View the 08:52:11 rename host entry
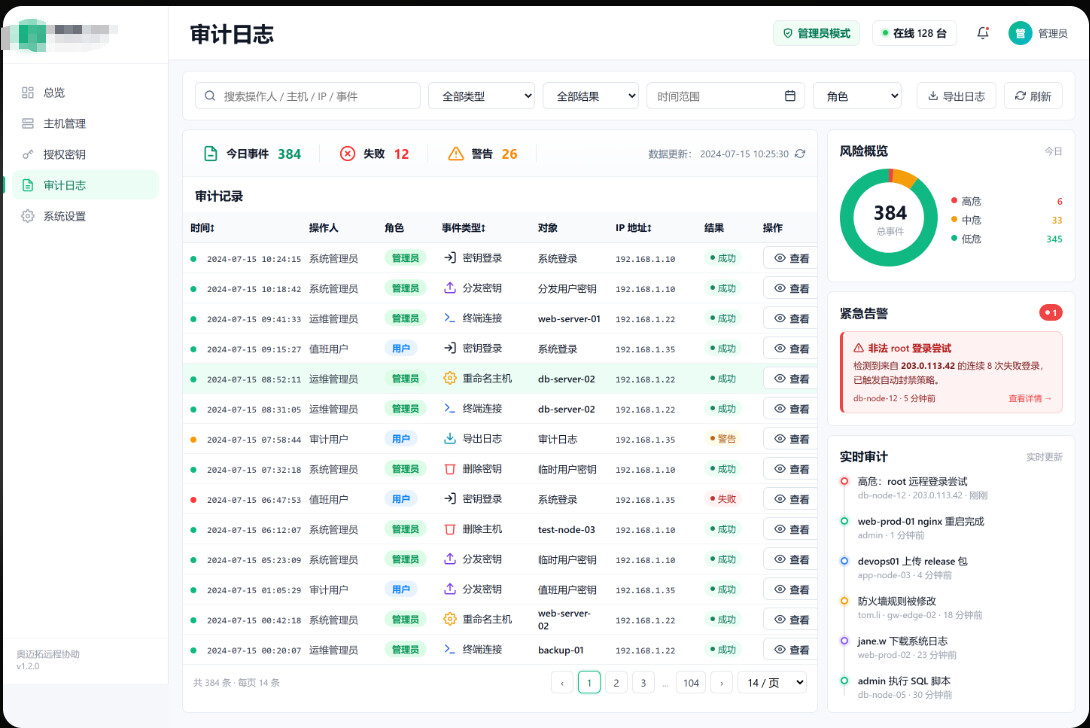The height and width of the screenshot is (728, 1090). pos(791,379)
